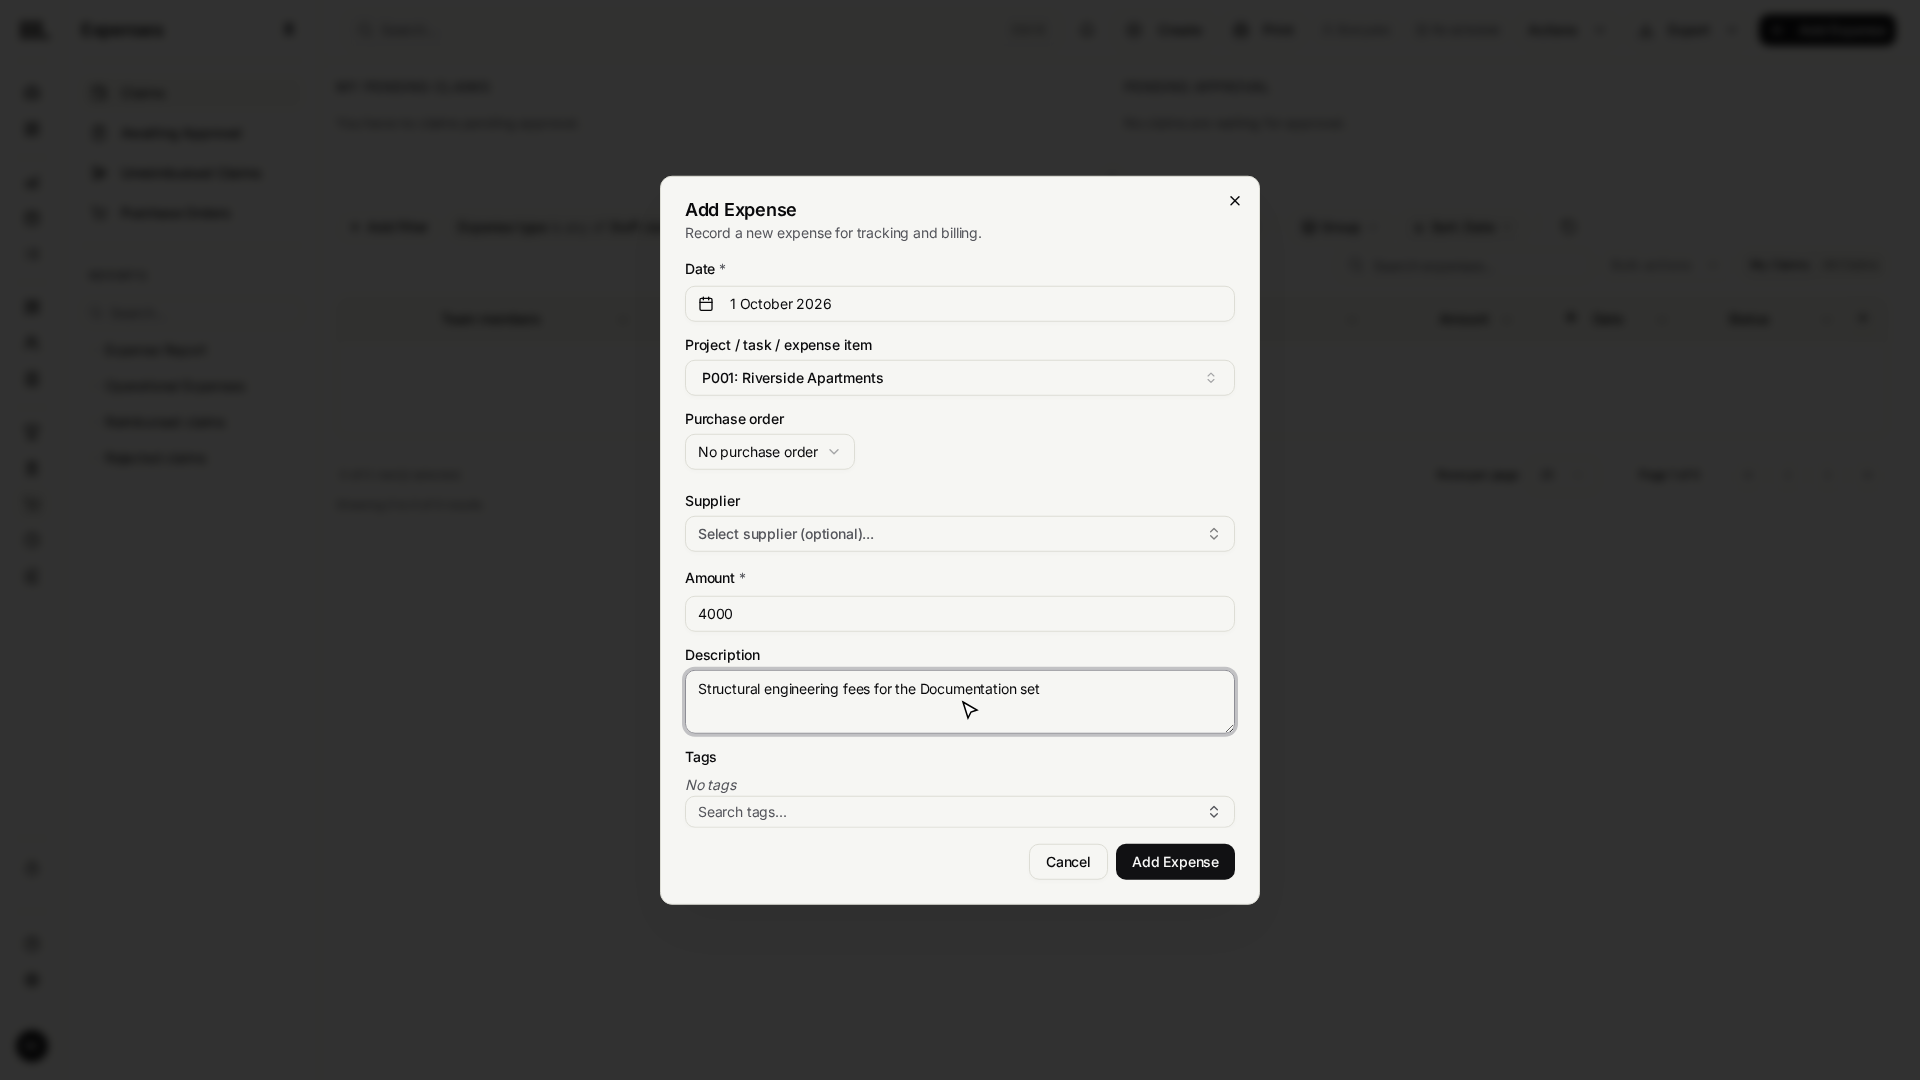This screenshot has height=1080, width=1920.
Task: Submit with the Add Expense button
Action: (1175, 862)
